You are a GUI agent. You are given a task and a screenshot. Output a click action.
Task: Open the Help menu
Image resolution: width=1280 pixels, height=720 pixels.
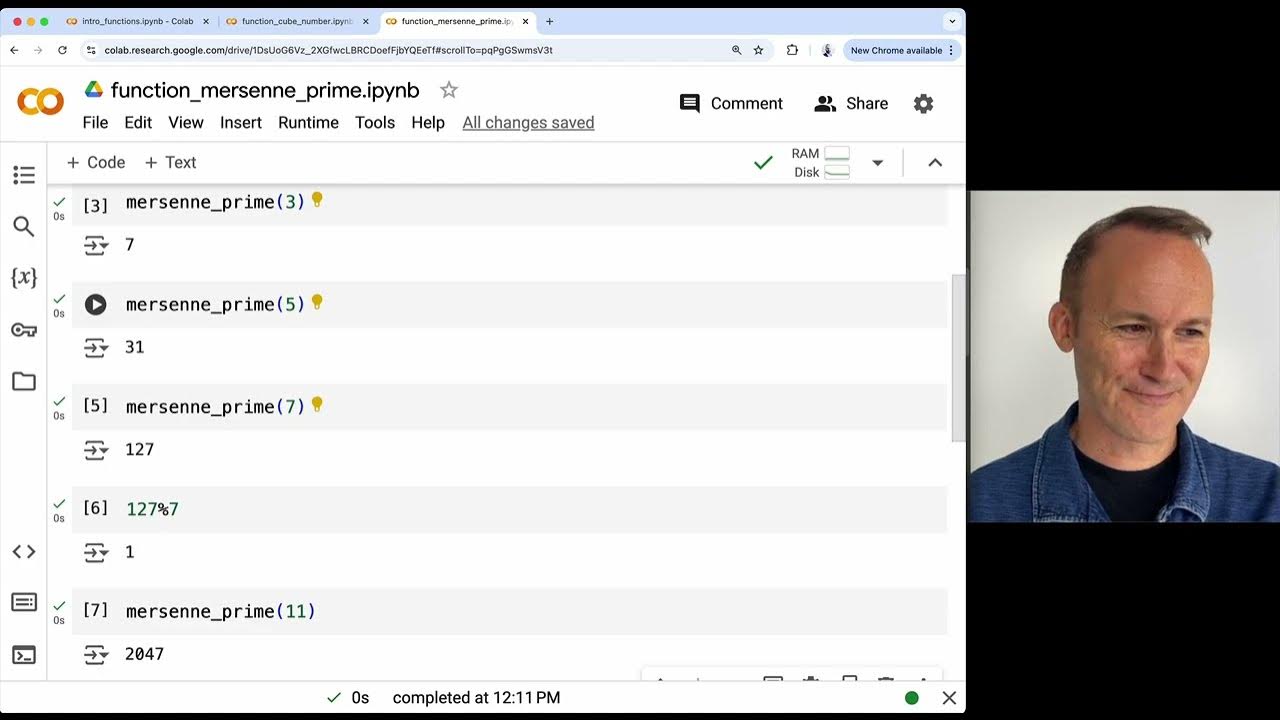pyautogui.click(x=428, y=123)
